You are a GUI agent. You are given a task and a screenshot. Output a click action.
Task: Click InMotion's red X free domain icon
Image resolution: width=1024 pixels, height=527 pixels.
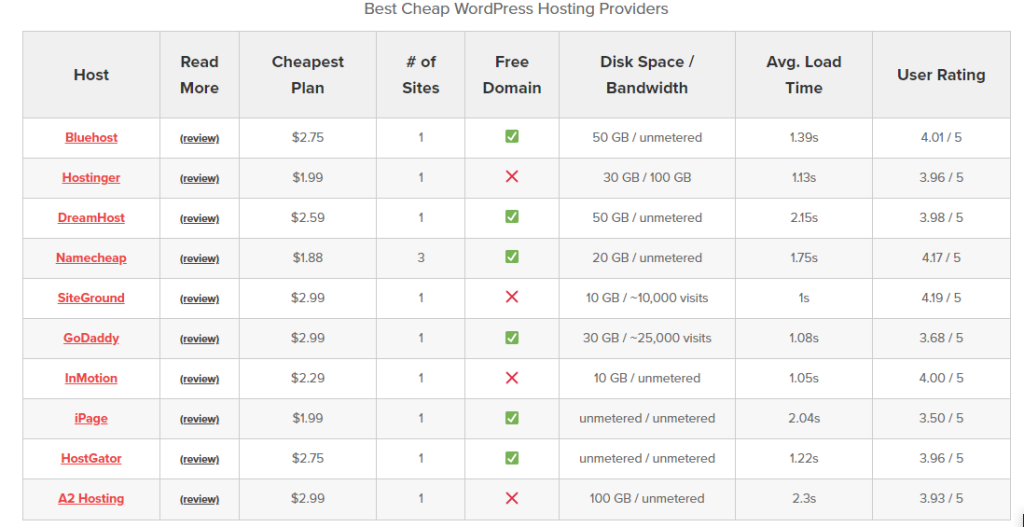tap(512, 377)
